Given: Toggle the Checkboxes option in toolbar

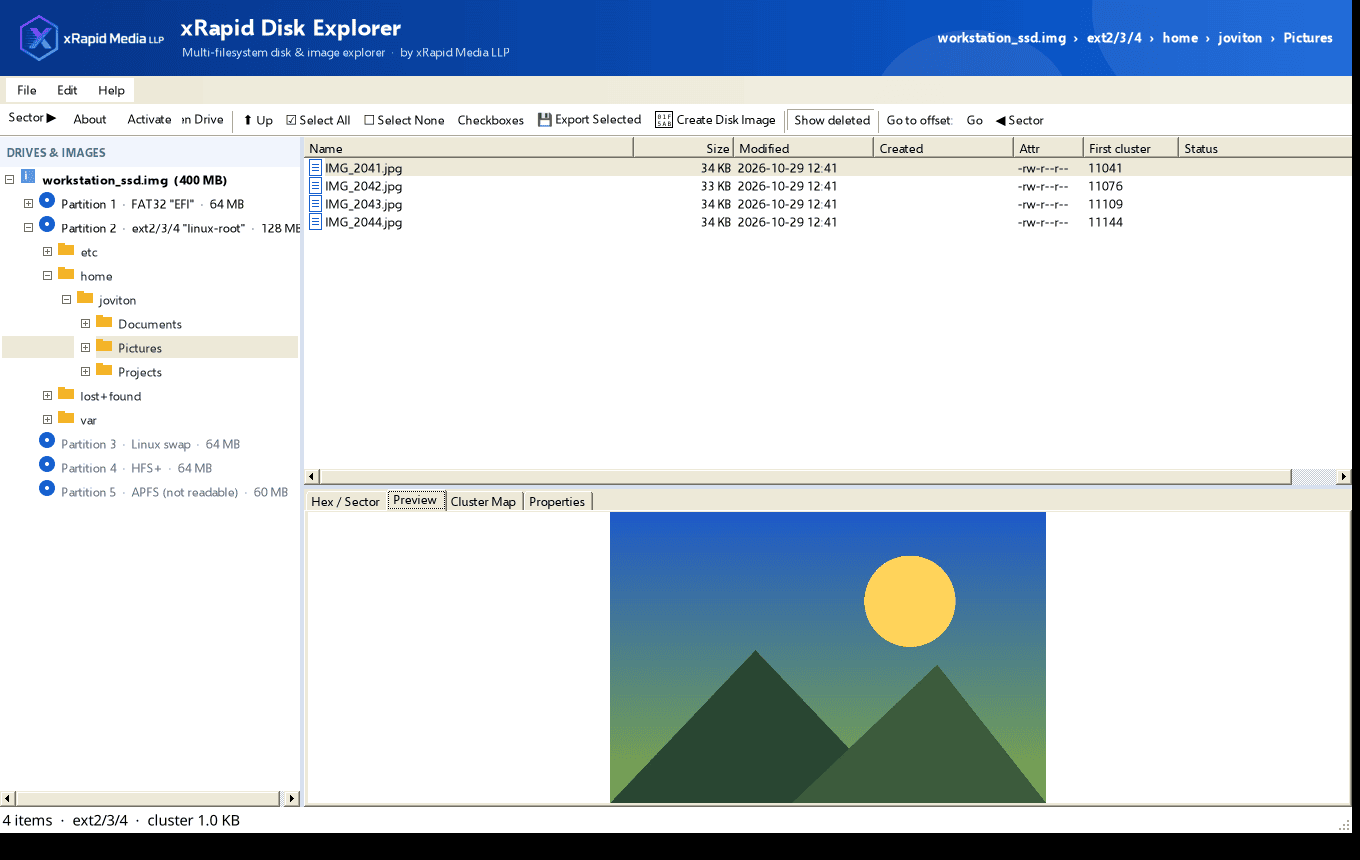Looking at the screenshot, I should (x=491, y=120).
